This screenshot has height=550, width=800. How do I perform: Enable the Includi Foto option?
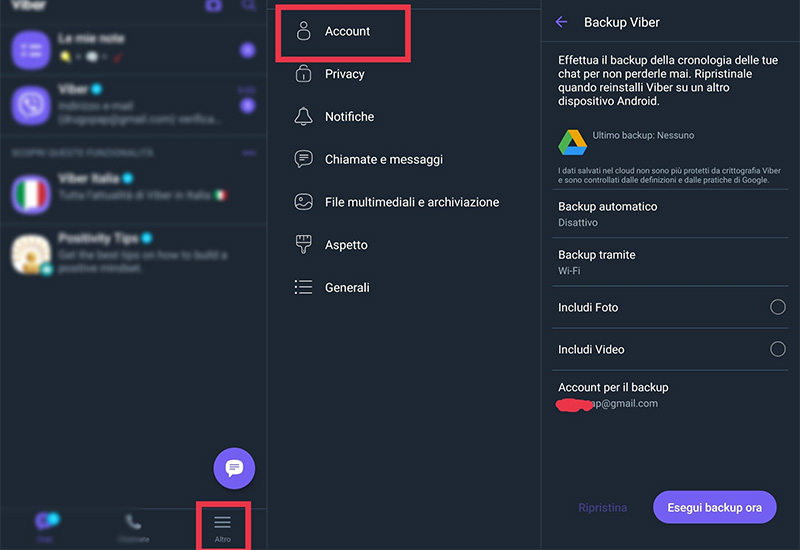pyautogui.click(x=778, y=307)
